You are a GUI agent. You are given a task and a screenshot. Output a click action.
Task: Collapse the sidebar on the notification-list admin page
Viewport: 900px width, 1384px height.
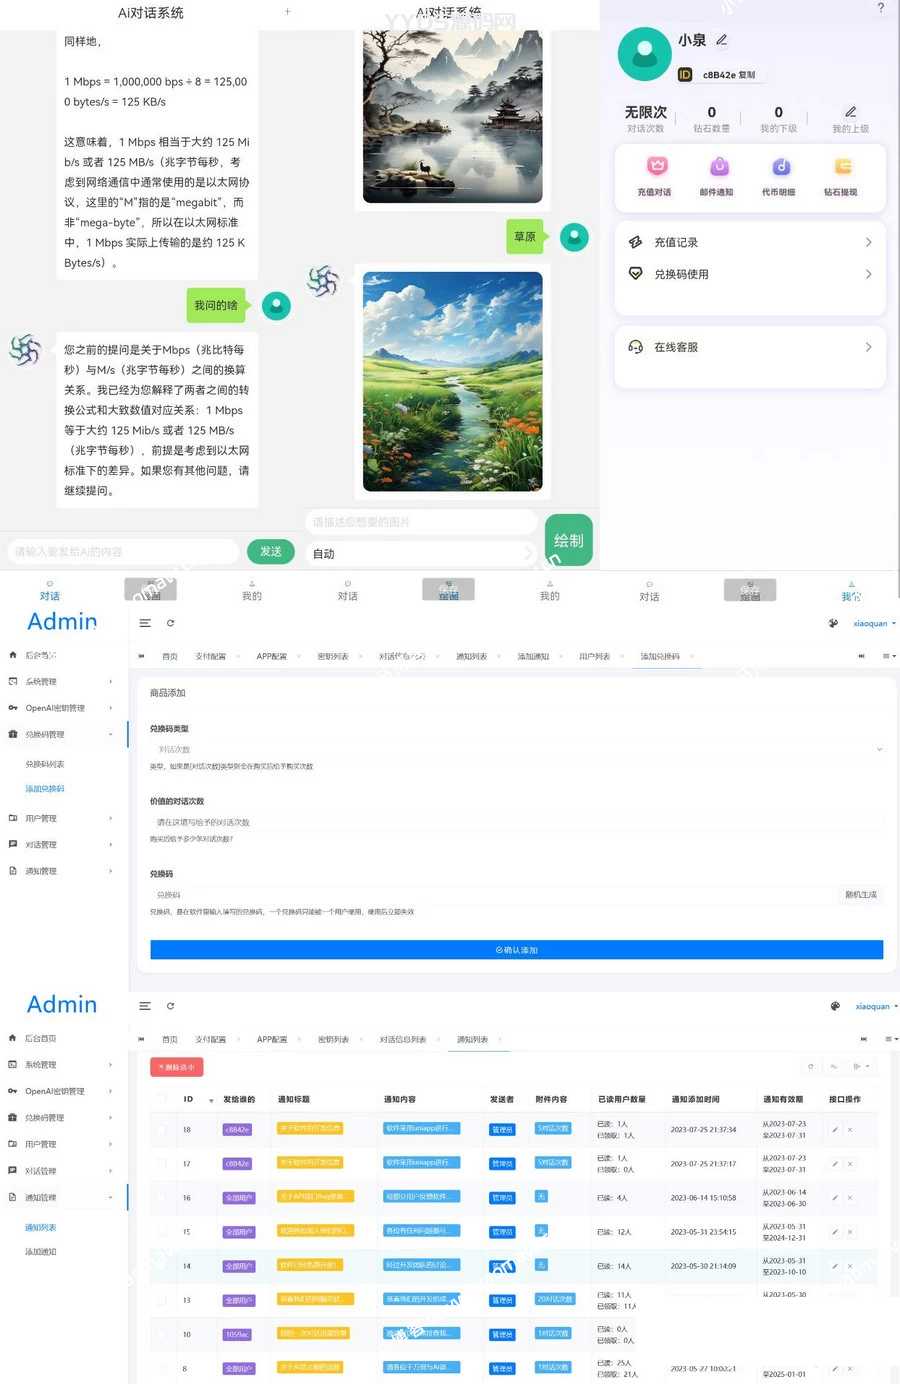point(145,1006)
